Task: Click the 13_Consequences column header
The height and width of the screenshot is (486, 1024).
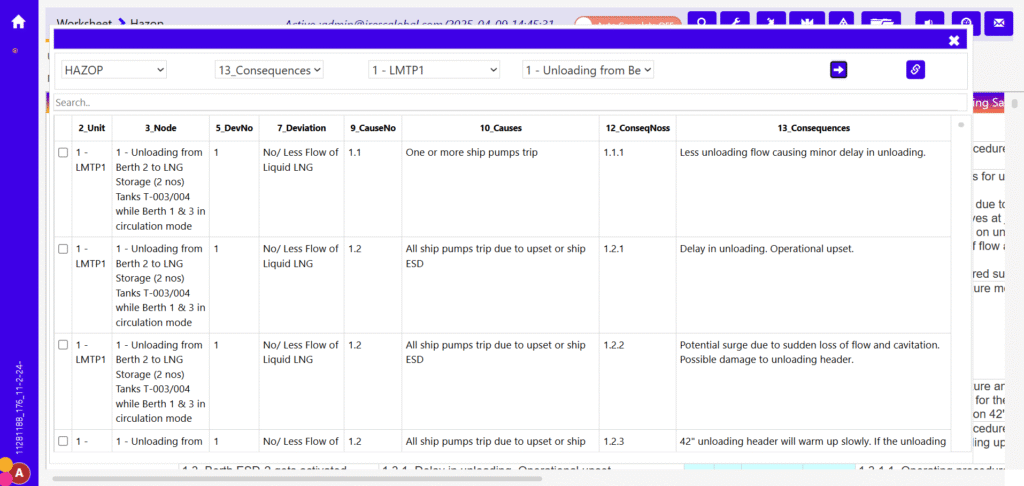Action: click(x=813, y=128)
